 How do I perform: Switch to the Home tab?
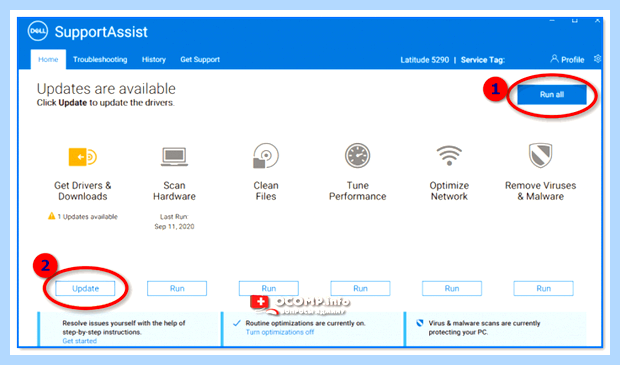tap(48, 59)
